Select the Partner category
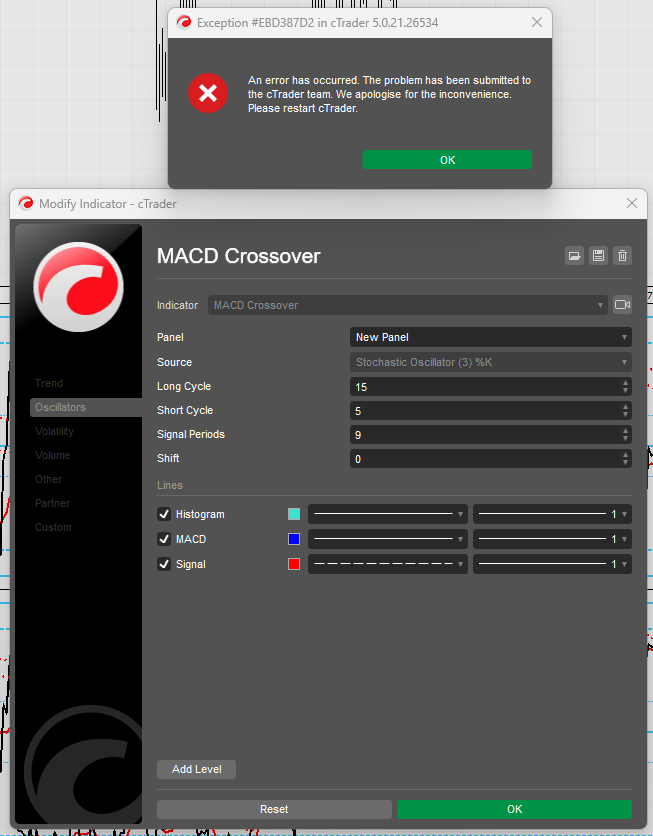This screenshot has height=836, width=653. (x=52, y=503)
